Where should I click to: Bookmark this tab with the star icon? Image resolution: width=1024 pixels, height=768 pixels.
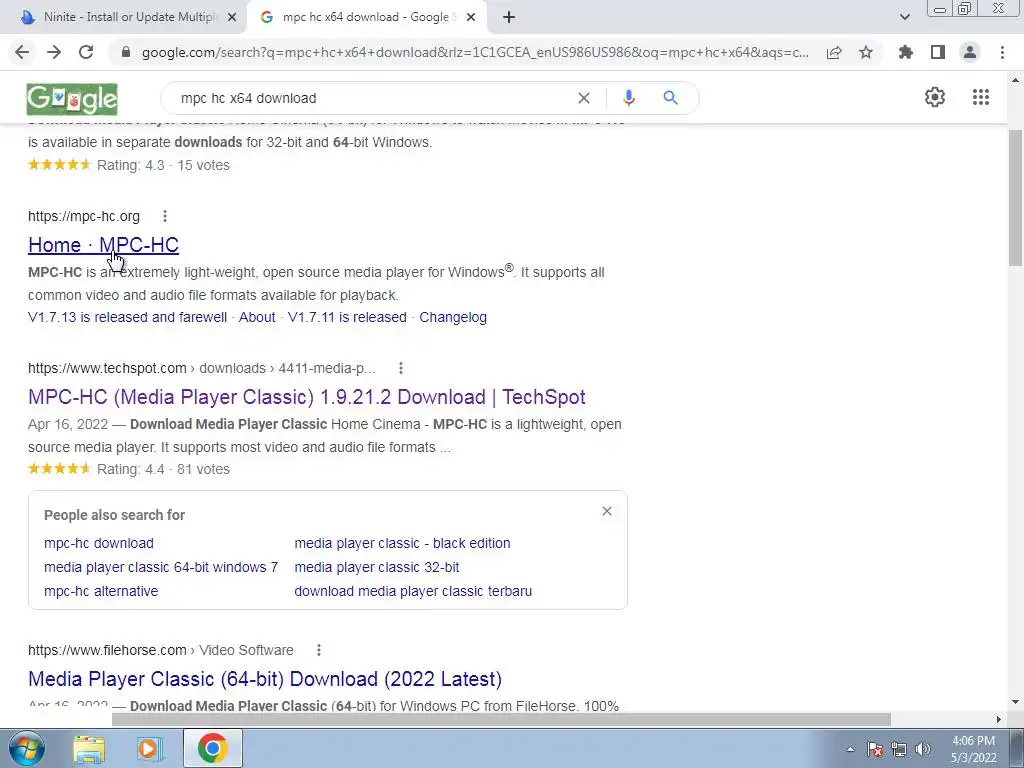point(866,52)
